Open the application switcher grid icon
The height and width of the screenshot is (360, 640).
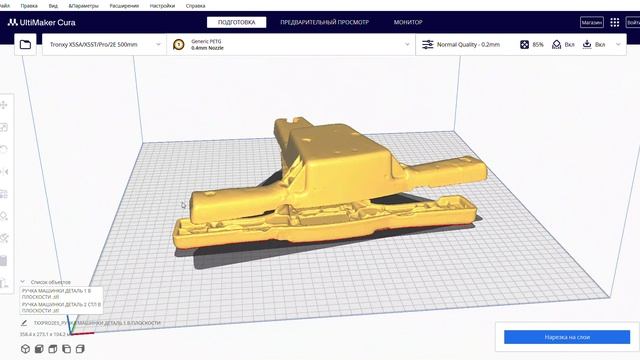coord(615,22)
